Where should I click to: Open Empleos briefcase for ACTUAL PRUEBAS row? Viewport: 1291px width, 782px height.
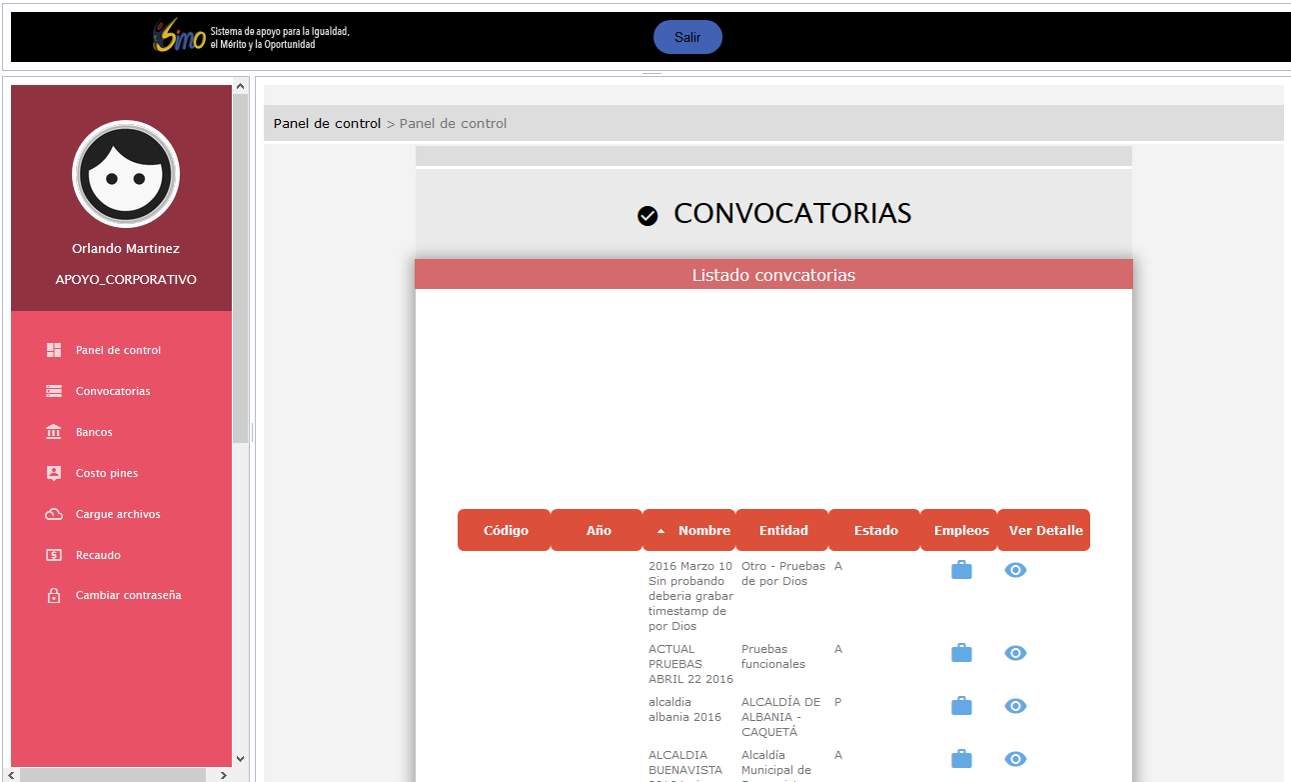pyautogui.click(x=961, y=653)
